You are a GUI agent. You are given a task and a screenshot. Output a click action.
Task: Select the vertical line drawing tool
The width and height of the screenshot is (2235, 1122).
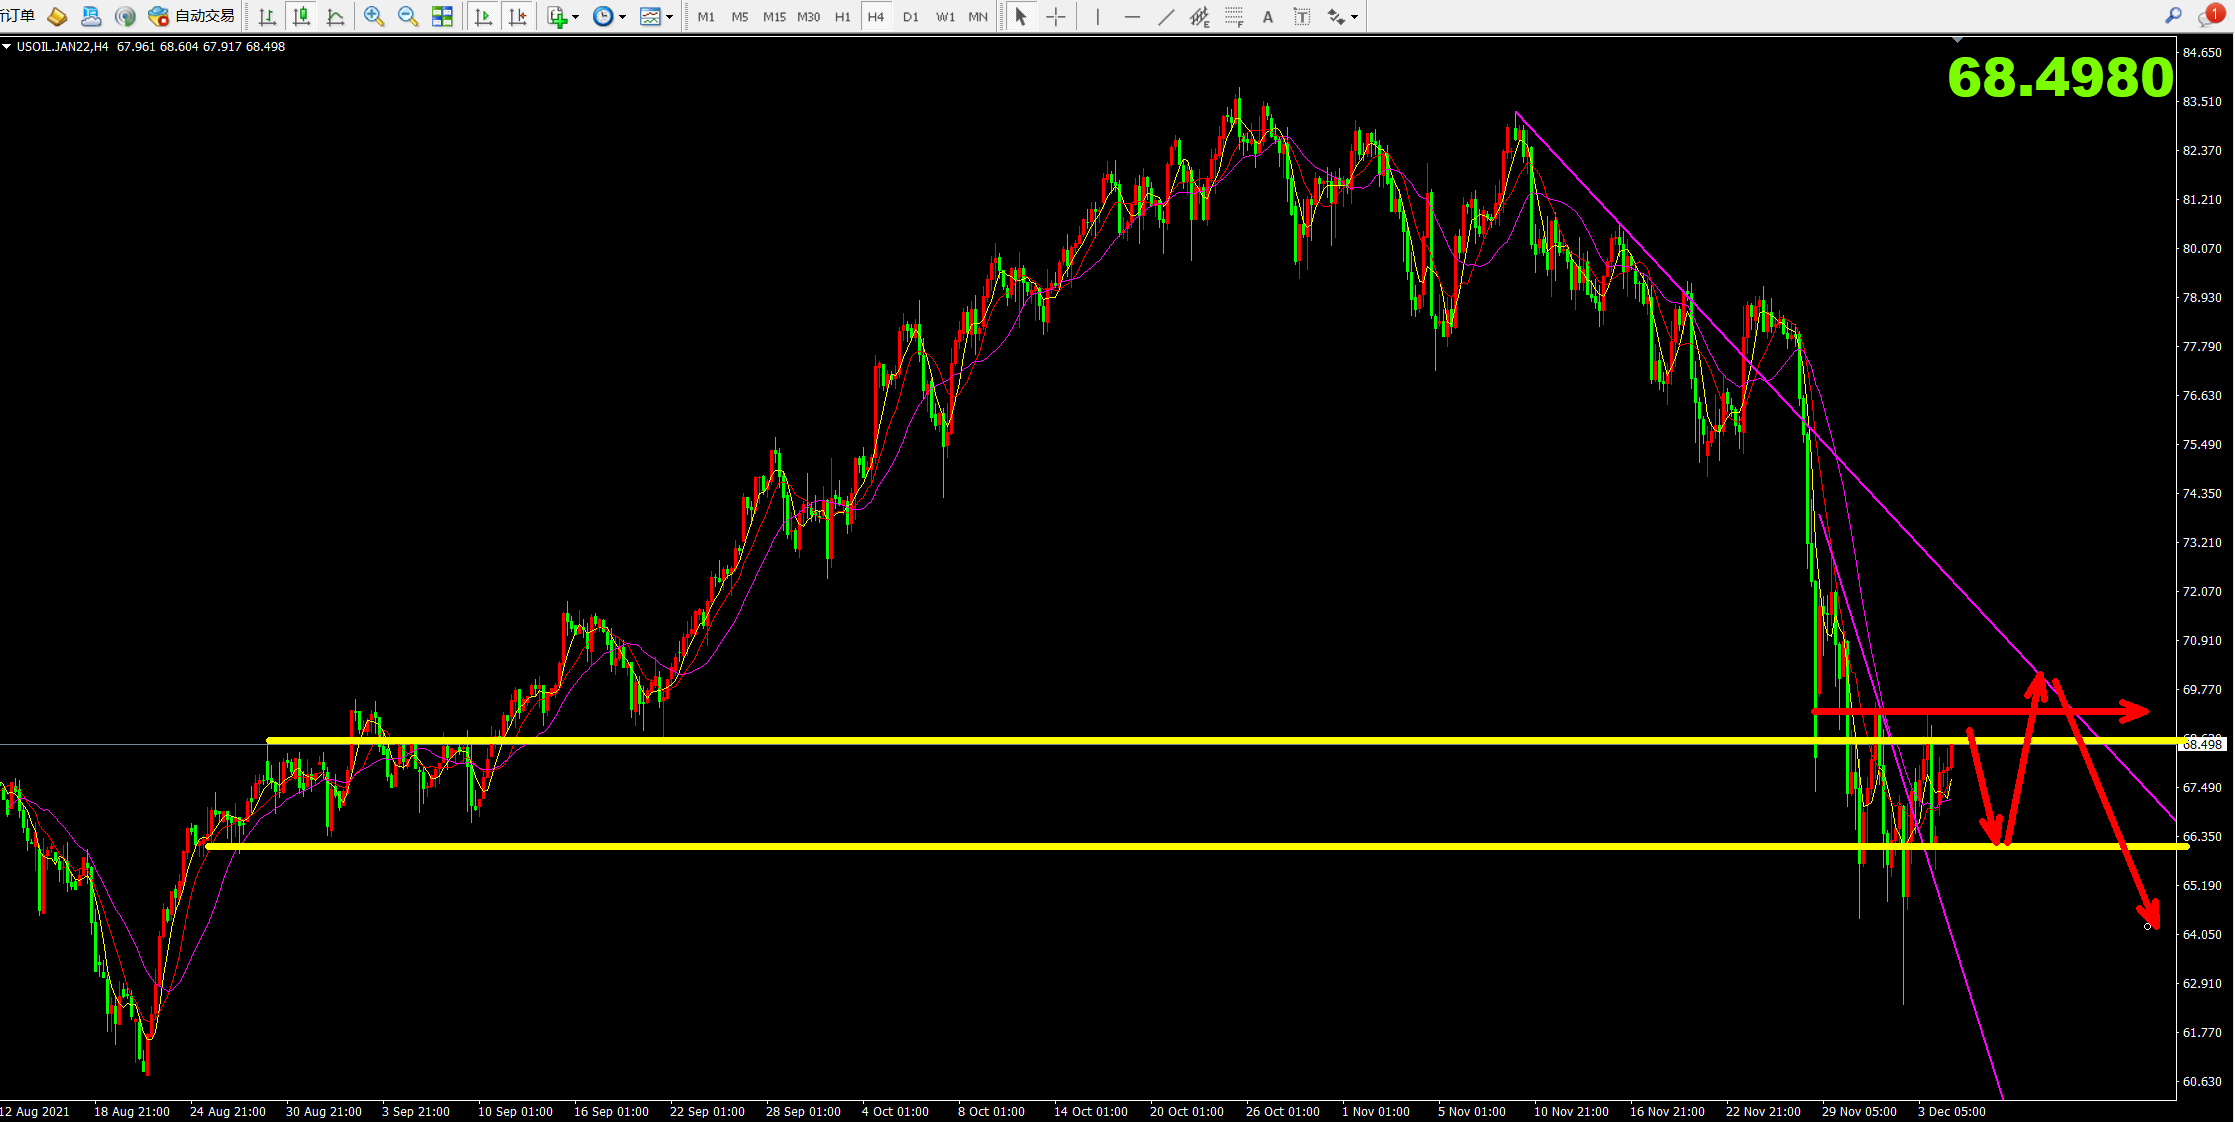point(1098,16)
